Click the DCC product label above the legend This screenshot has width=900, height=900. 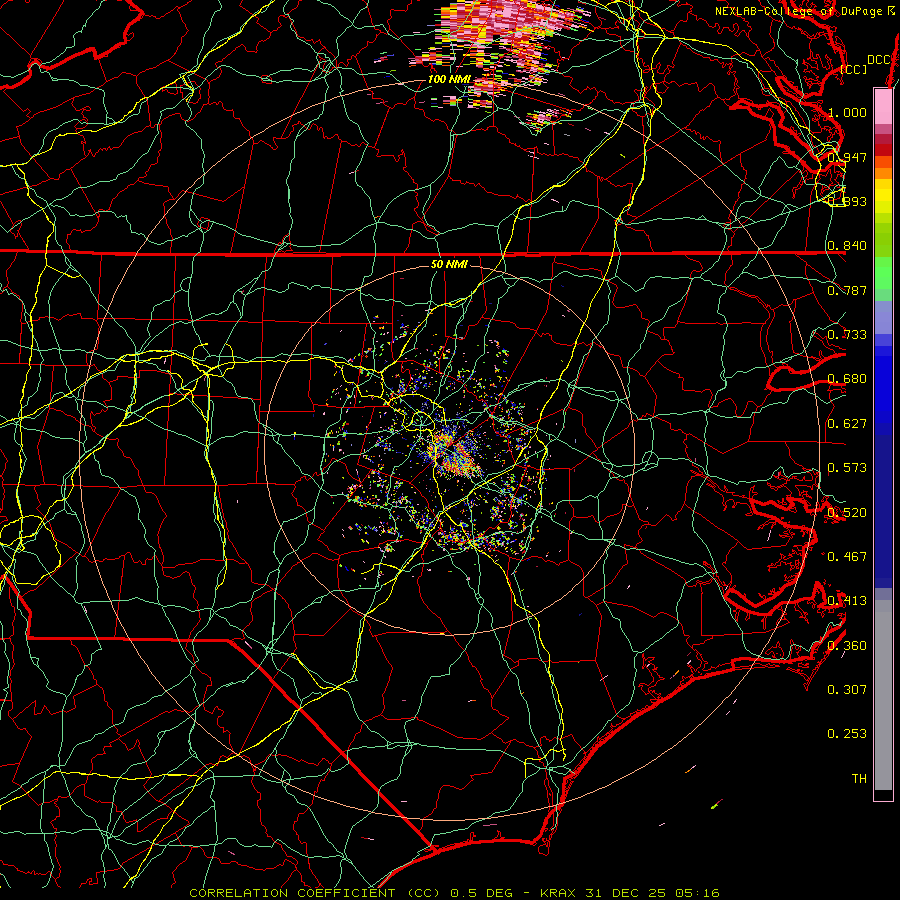point(878,59)
